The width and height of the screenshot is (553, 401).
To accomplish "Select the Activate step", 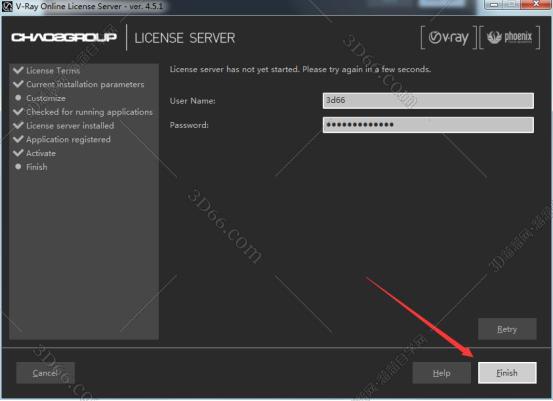I will pos(41,153).
